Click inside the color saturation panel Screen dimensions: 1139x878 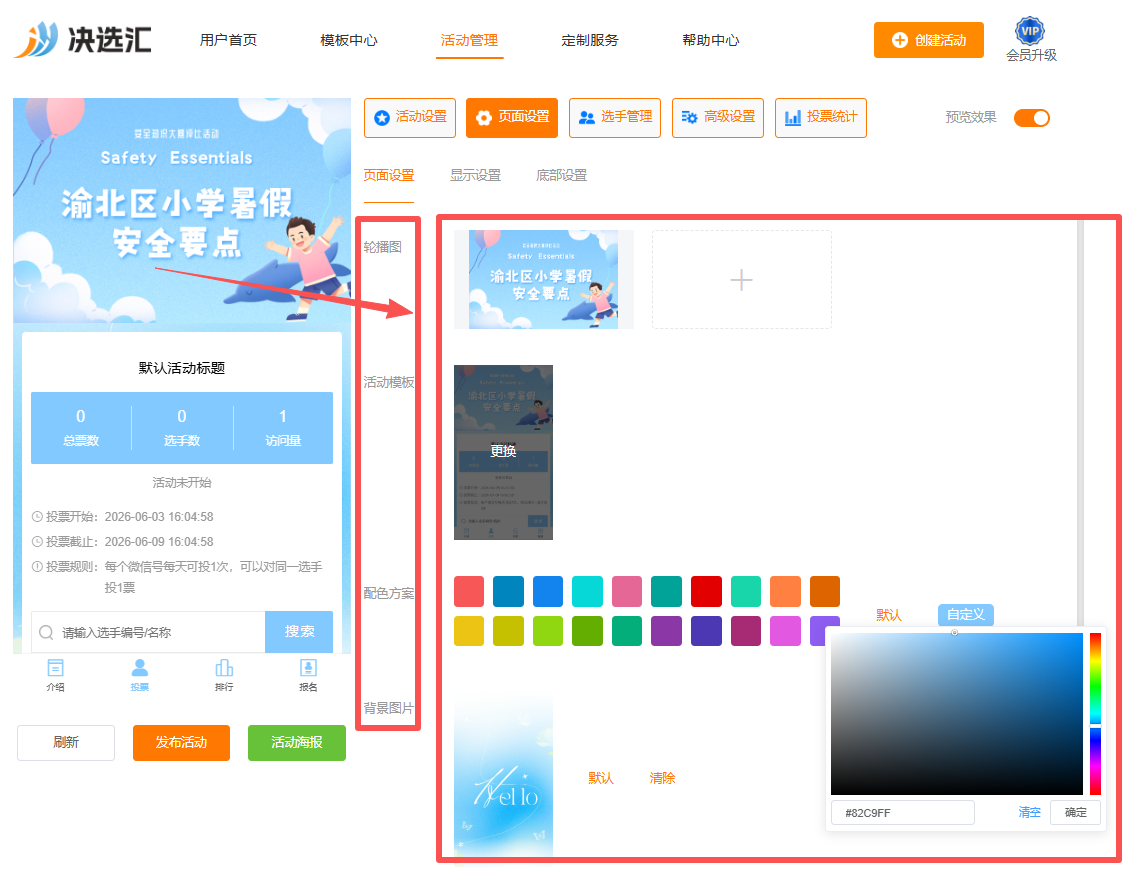957,713
